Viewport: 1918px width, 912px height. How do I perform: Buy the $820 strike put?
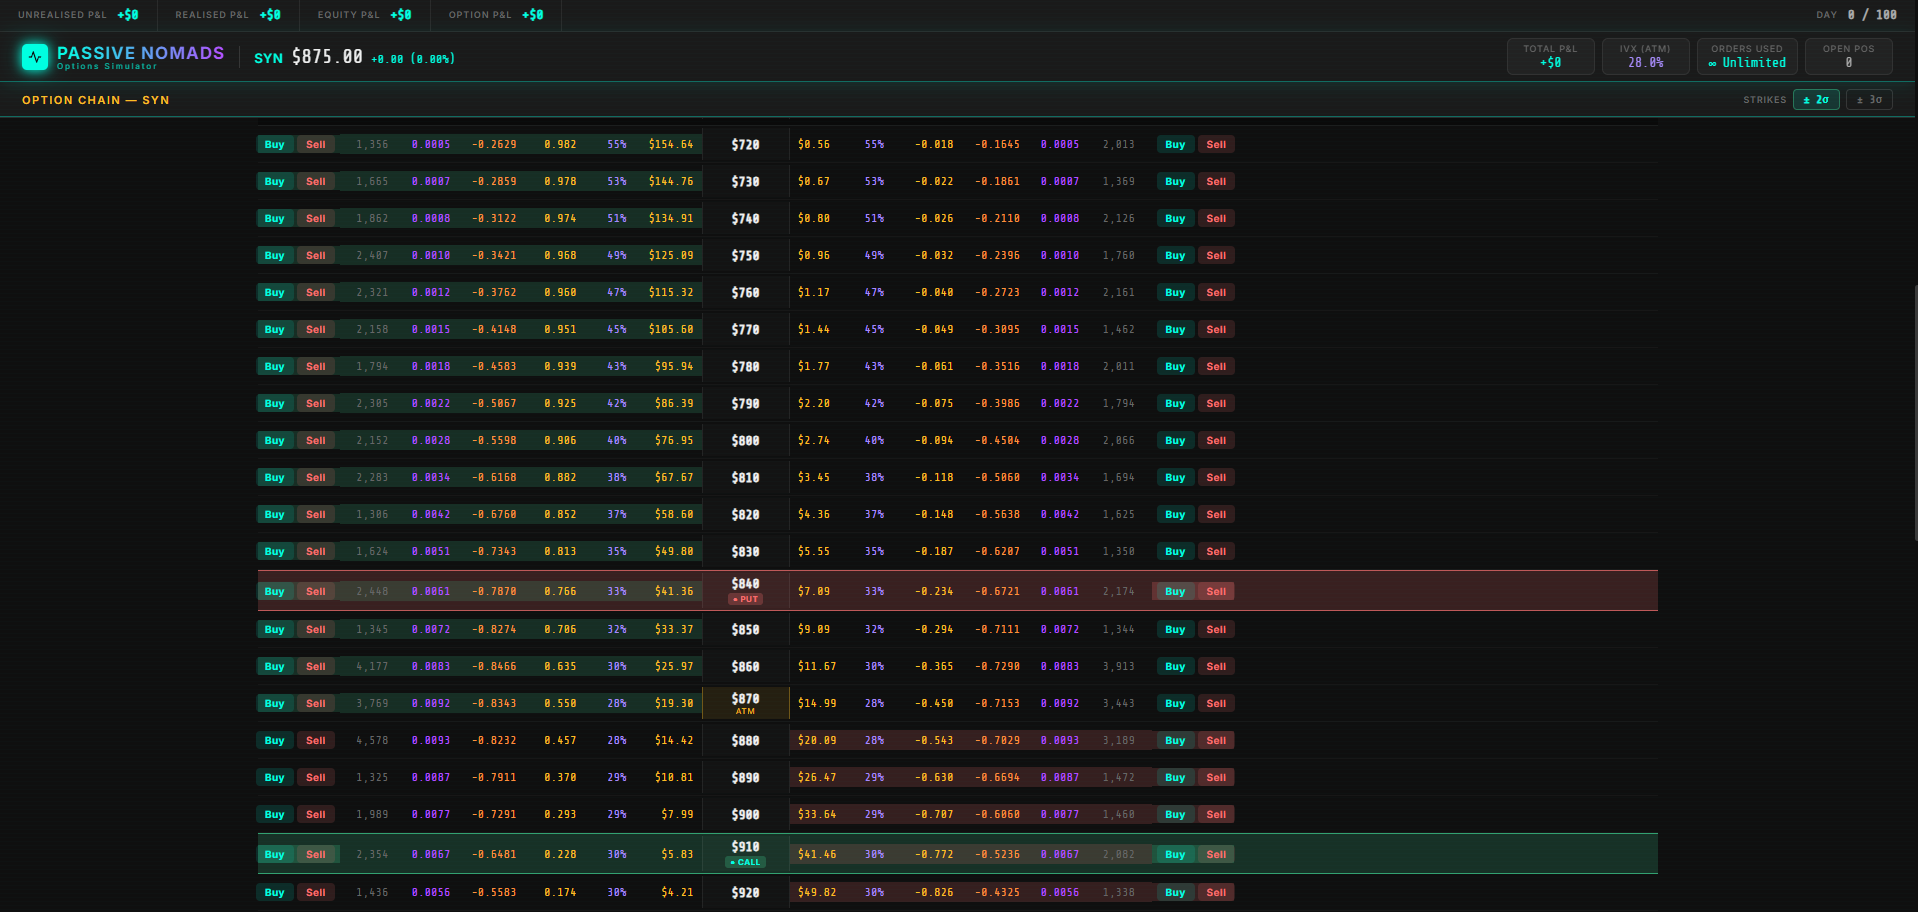coord(1175,515)
